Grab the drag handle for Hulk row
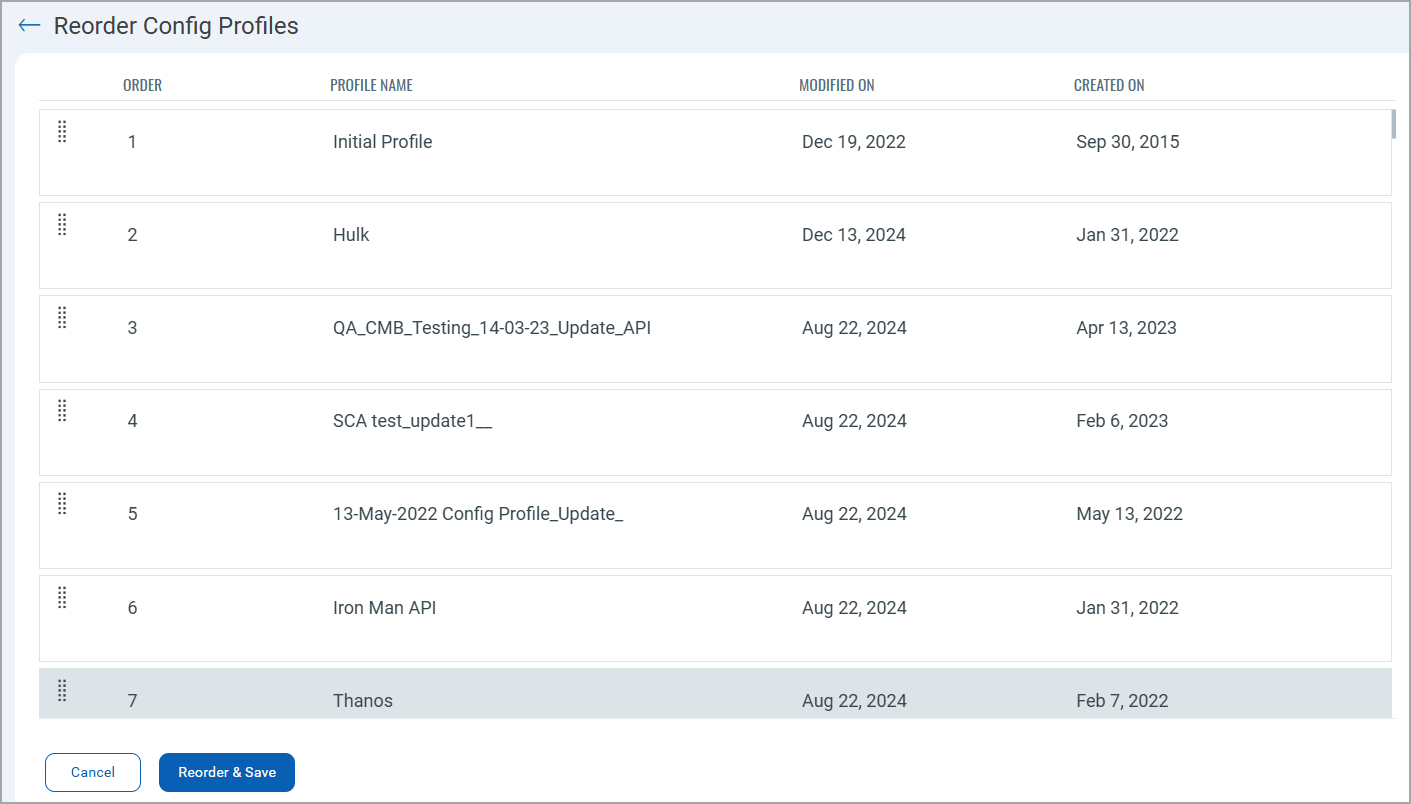The image size is (1411, 804). (62, 224)
